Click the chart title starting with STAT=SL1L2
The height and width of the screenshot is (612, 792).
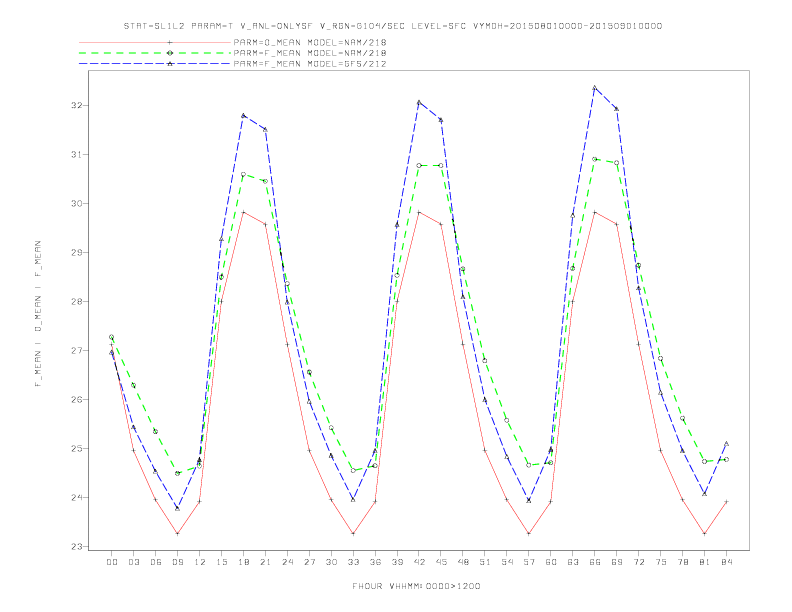point(393,26)
